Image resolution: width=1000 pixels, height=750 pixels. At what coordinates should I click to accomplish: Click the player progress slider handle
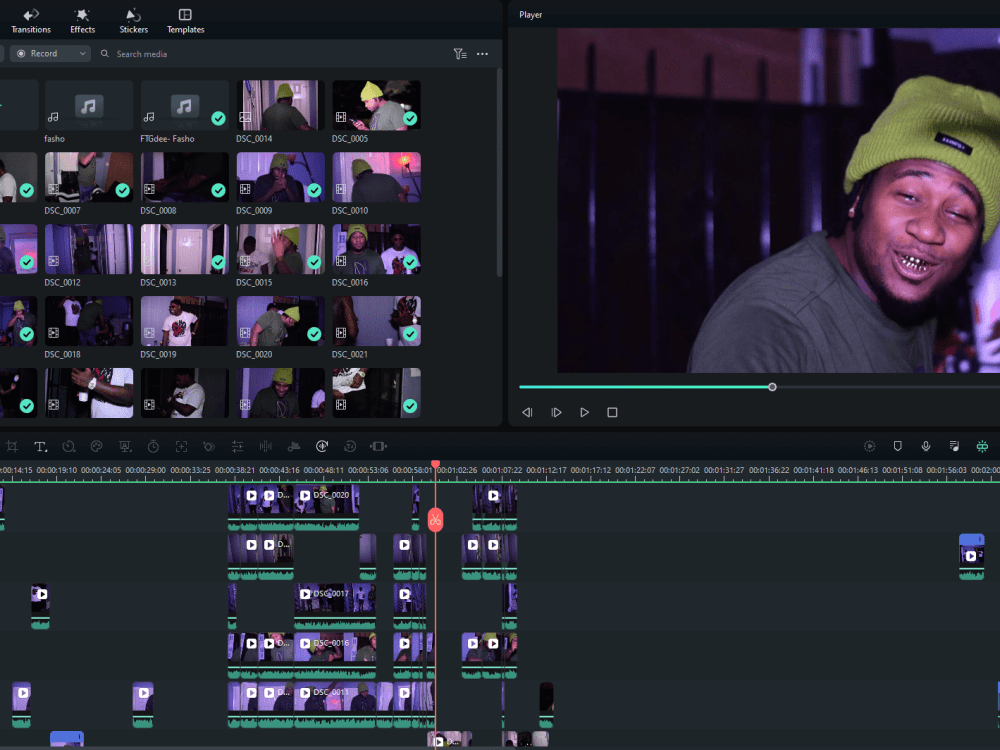tap(772, 387)
